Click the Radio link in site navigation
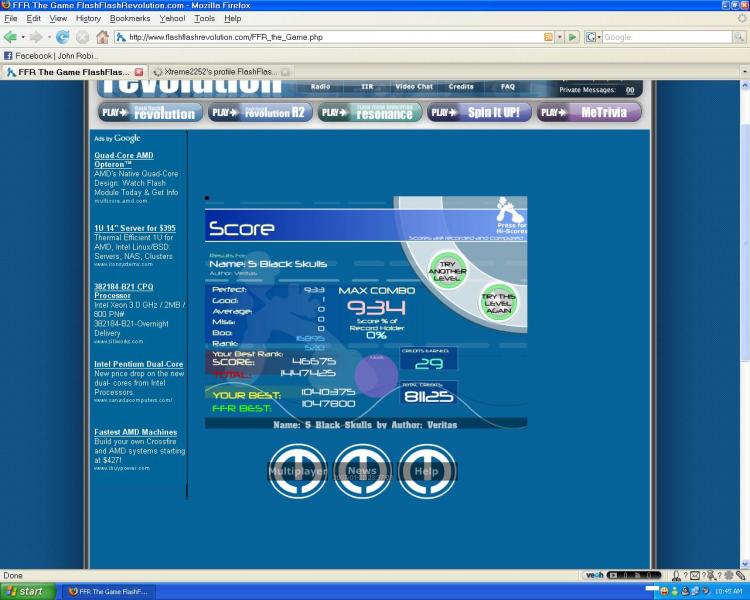Image resolution: width=750 pixels, height=600 pixels. (320, 87)
